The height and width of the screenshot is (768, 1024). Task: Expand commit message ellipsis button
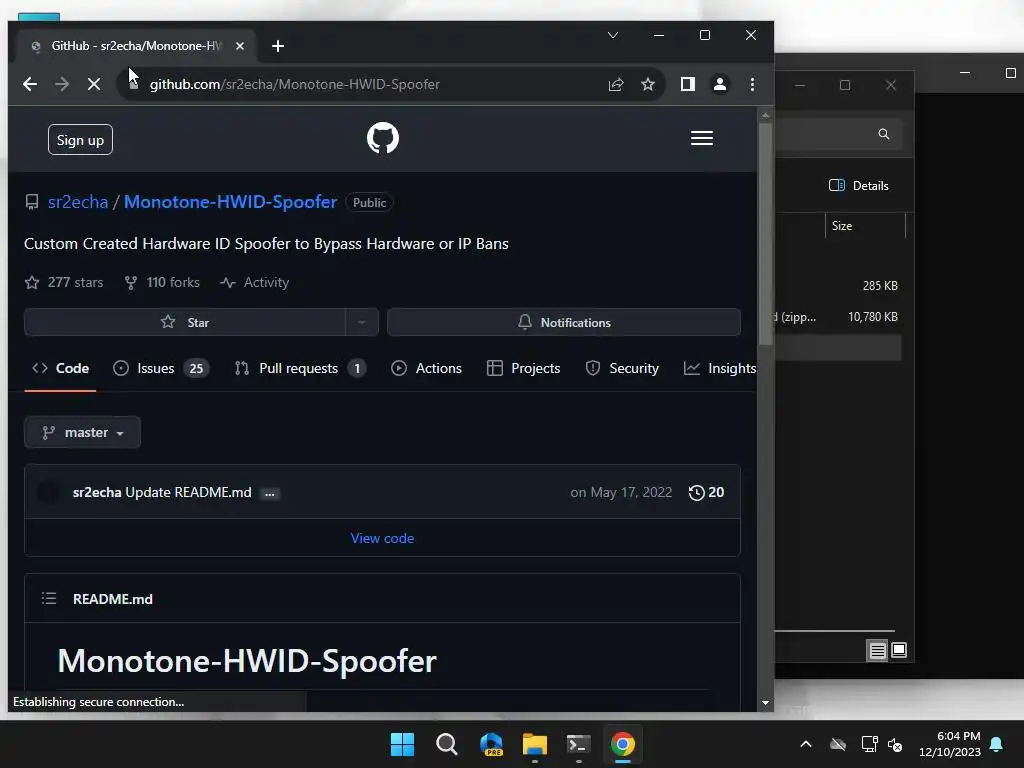click(270, 494)
